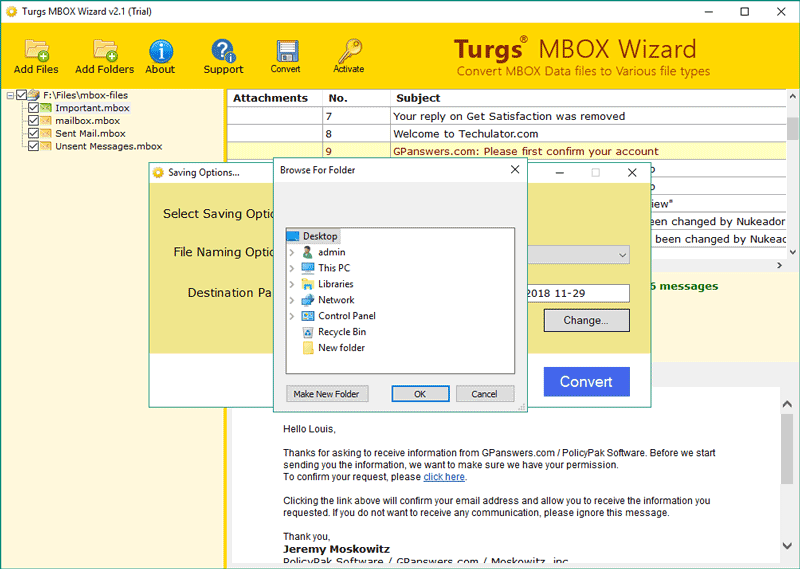Expand the admin folder node
The width and height of the screenshot is (800, 569).
292,252
